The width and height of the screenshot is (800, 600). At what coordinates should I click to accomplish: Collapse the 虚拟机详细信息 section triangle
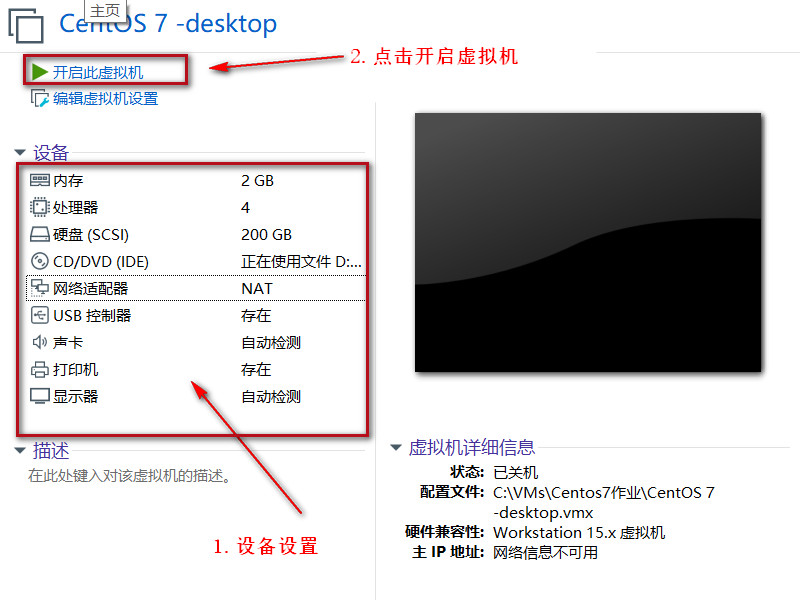(396, 447)
